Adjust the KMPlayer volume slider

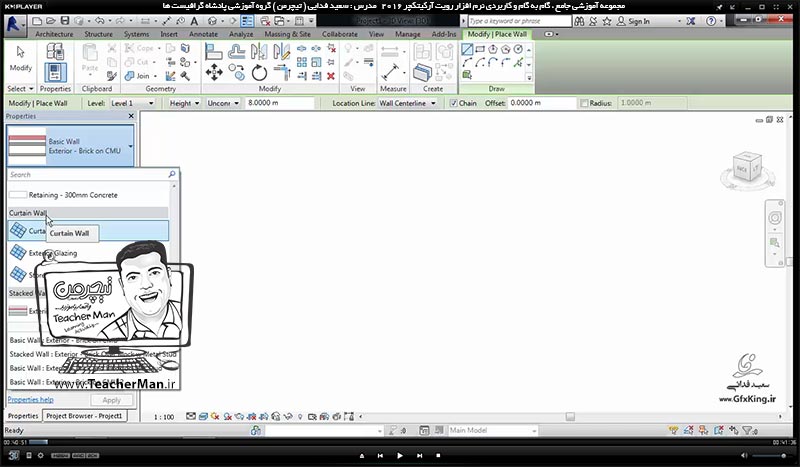(x=769, y=455)
